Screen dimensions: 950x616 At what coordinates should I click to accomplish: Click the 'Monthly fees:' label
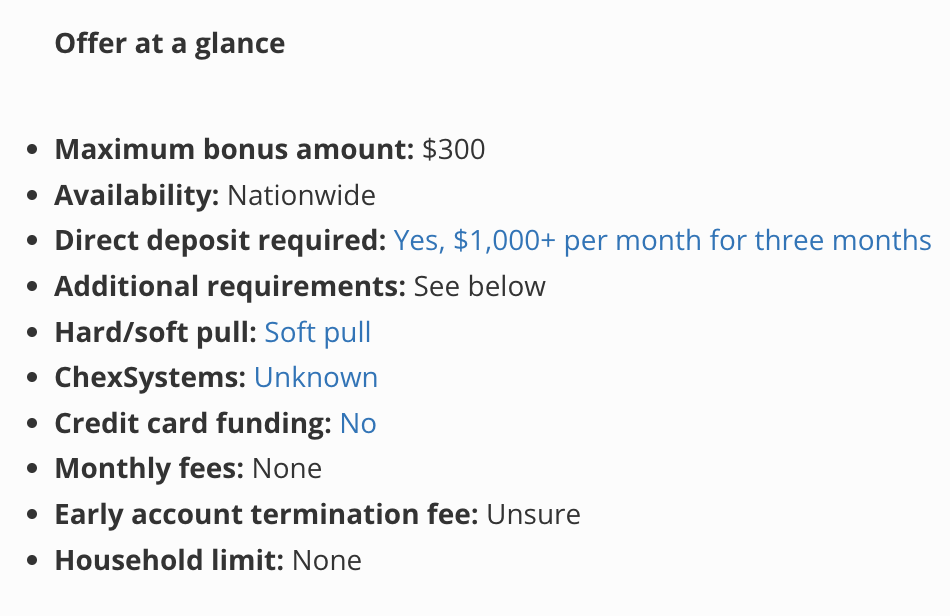[149, 469]
